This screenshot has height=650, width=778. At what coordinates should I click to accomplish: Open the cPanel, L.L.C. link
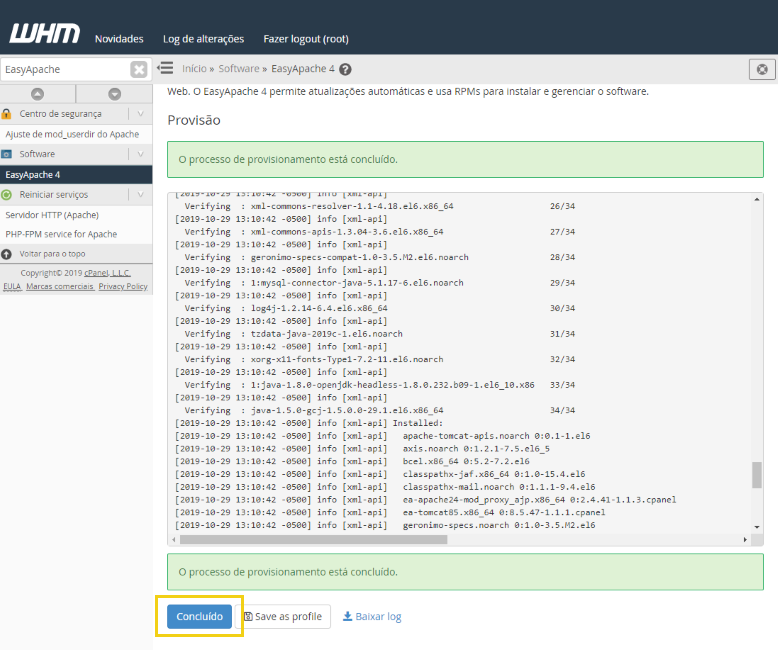click(x=107, y=273)
